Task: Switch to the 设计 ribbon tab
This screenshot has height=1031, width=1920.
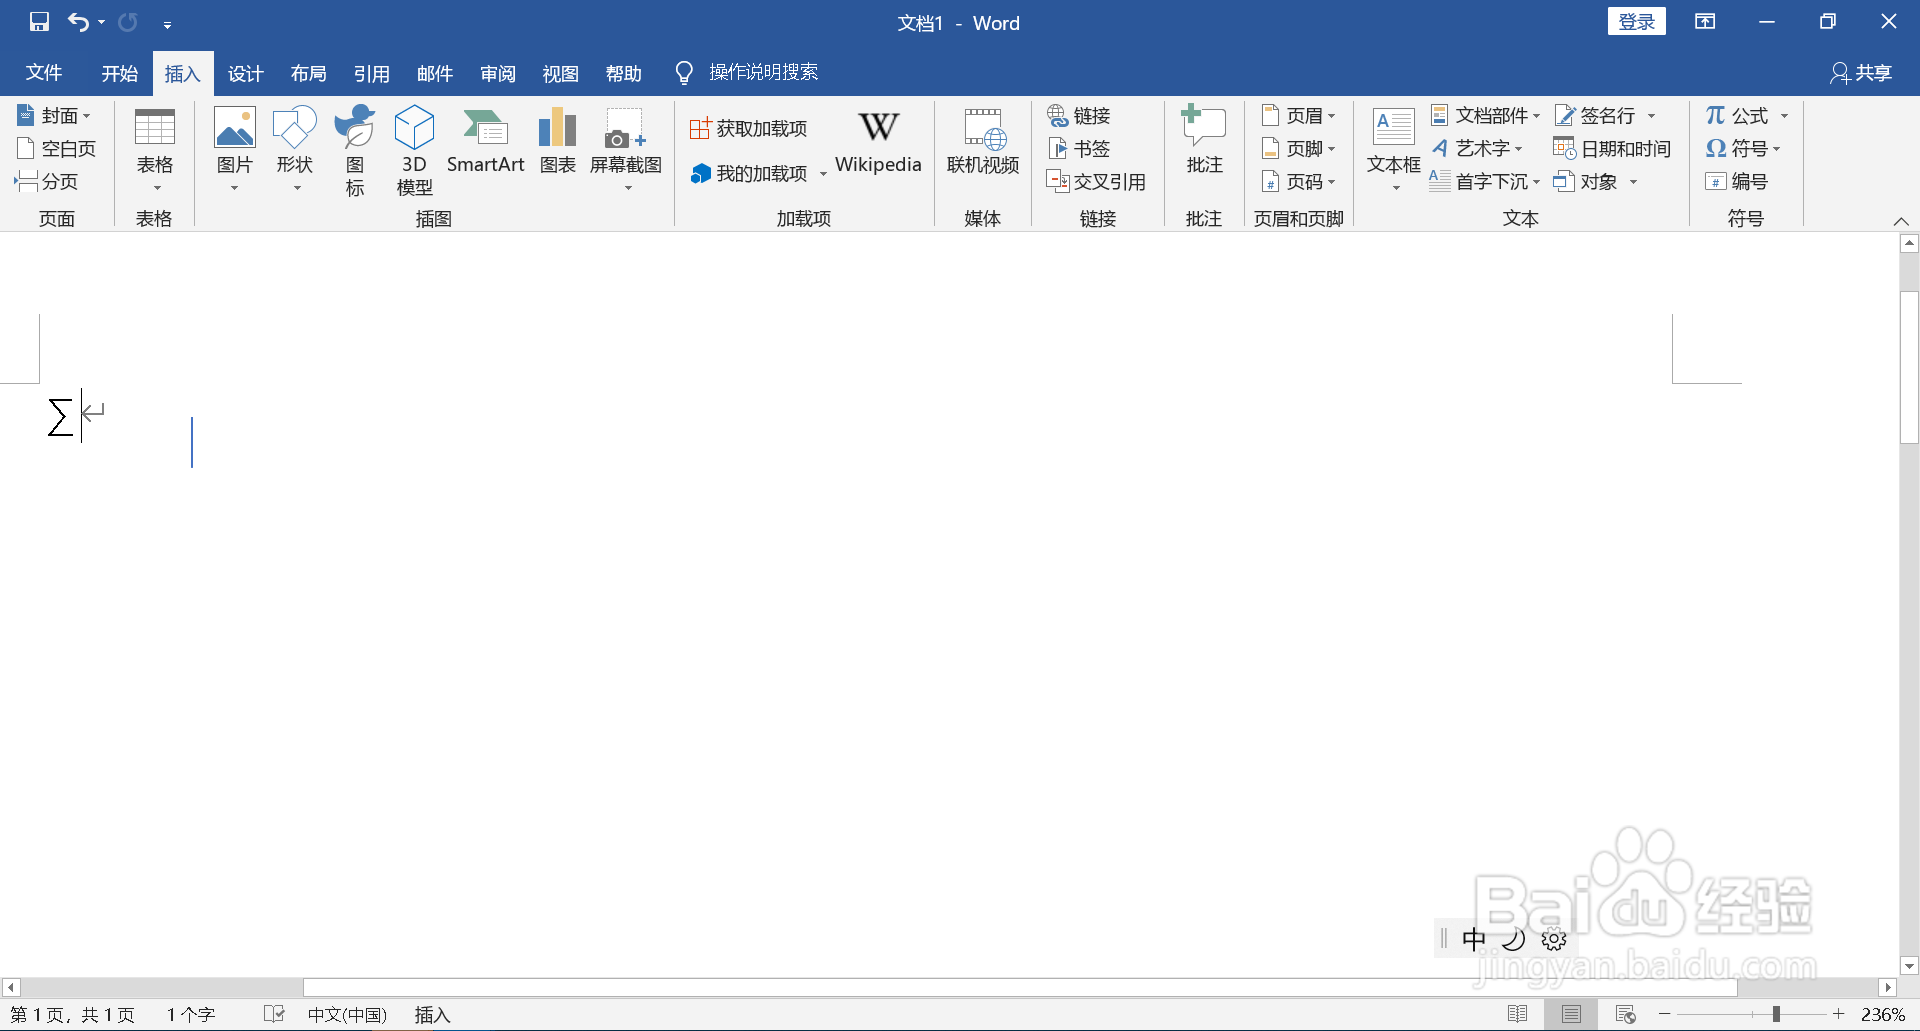Action: click(x=245, y=72)
